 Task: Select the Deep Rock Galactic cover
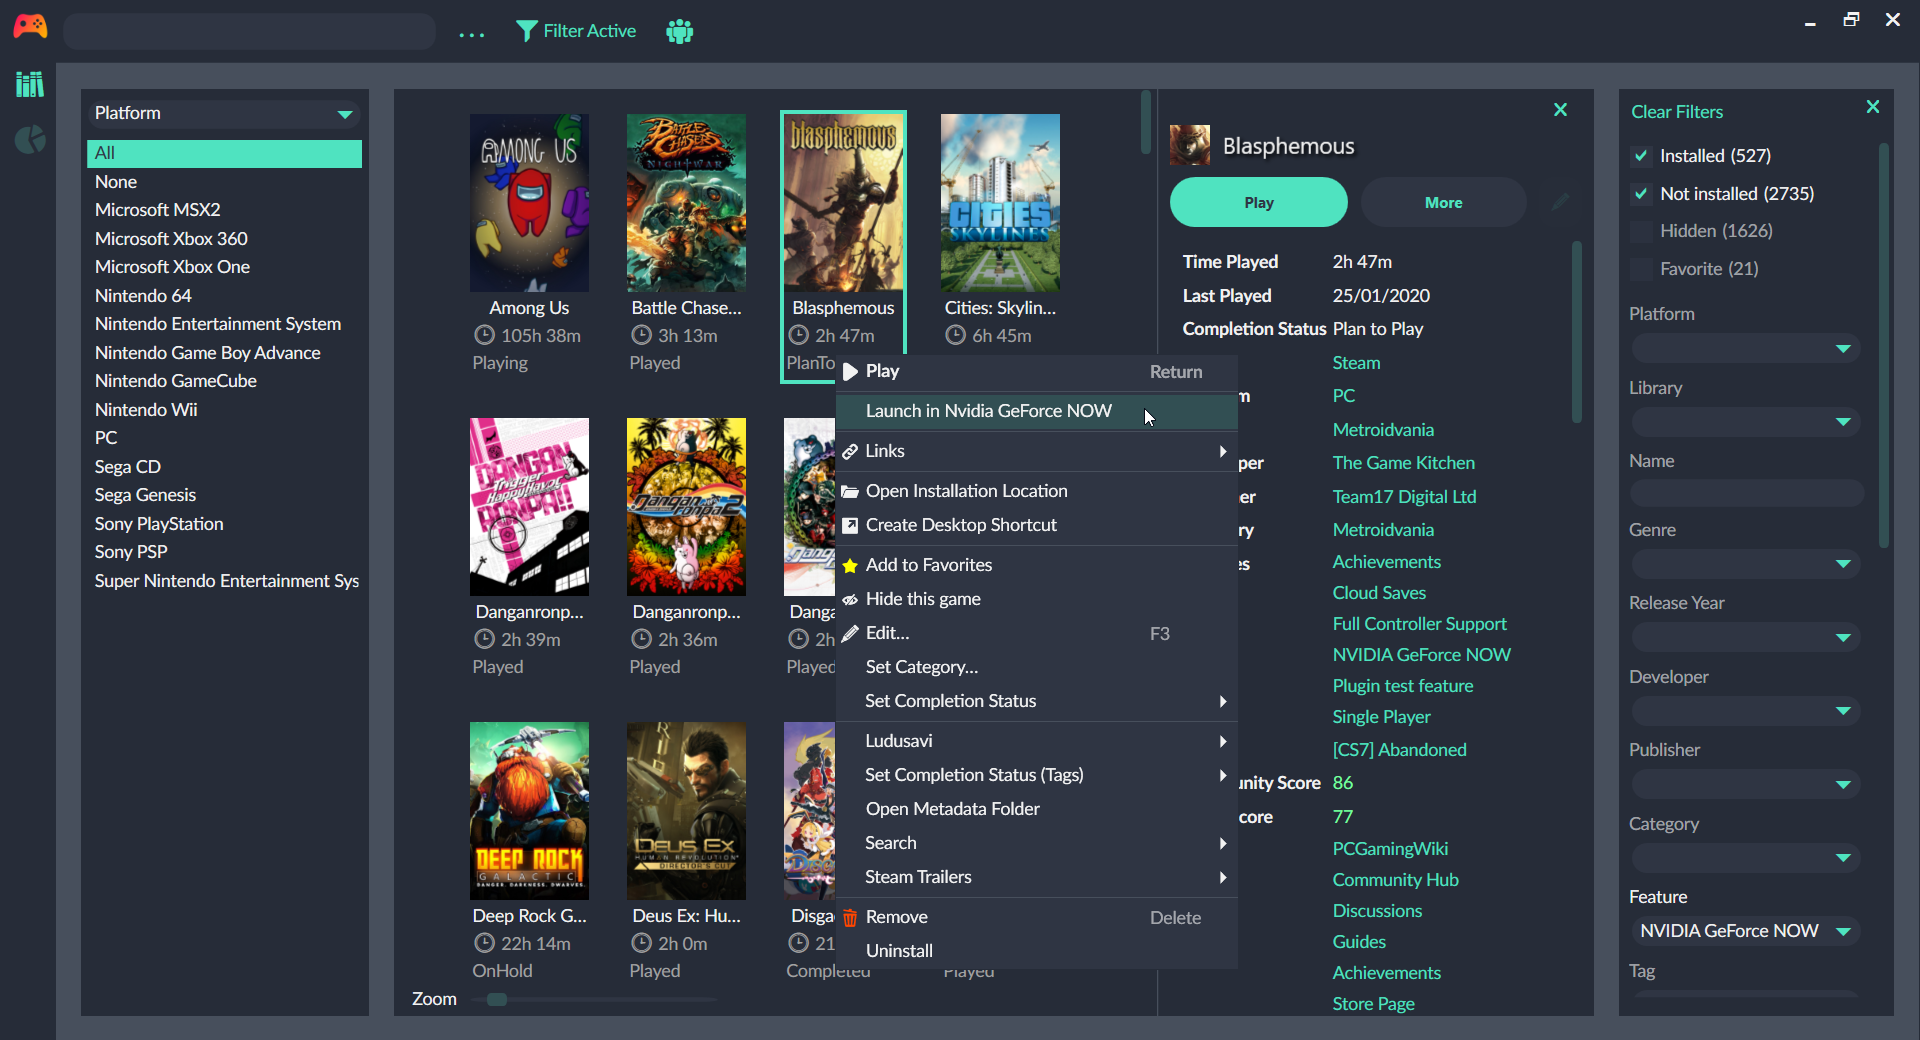tap(529, 811)
